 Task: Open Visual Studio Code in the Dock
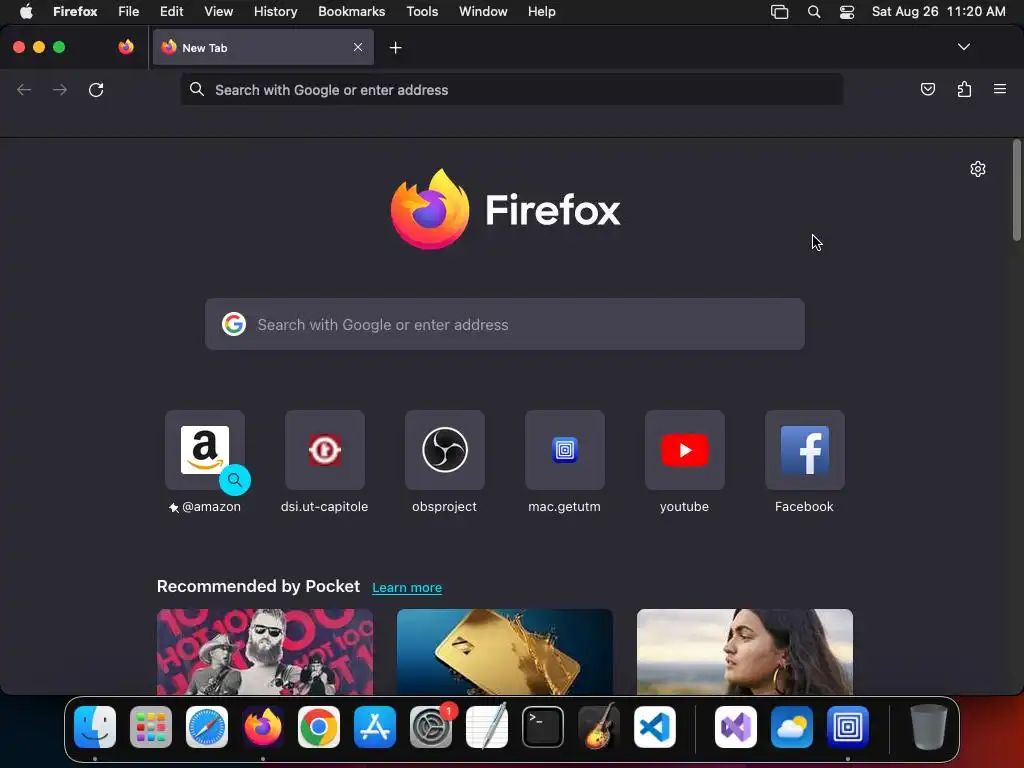[x=654, y=727]
